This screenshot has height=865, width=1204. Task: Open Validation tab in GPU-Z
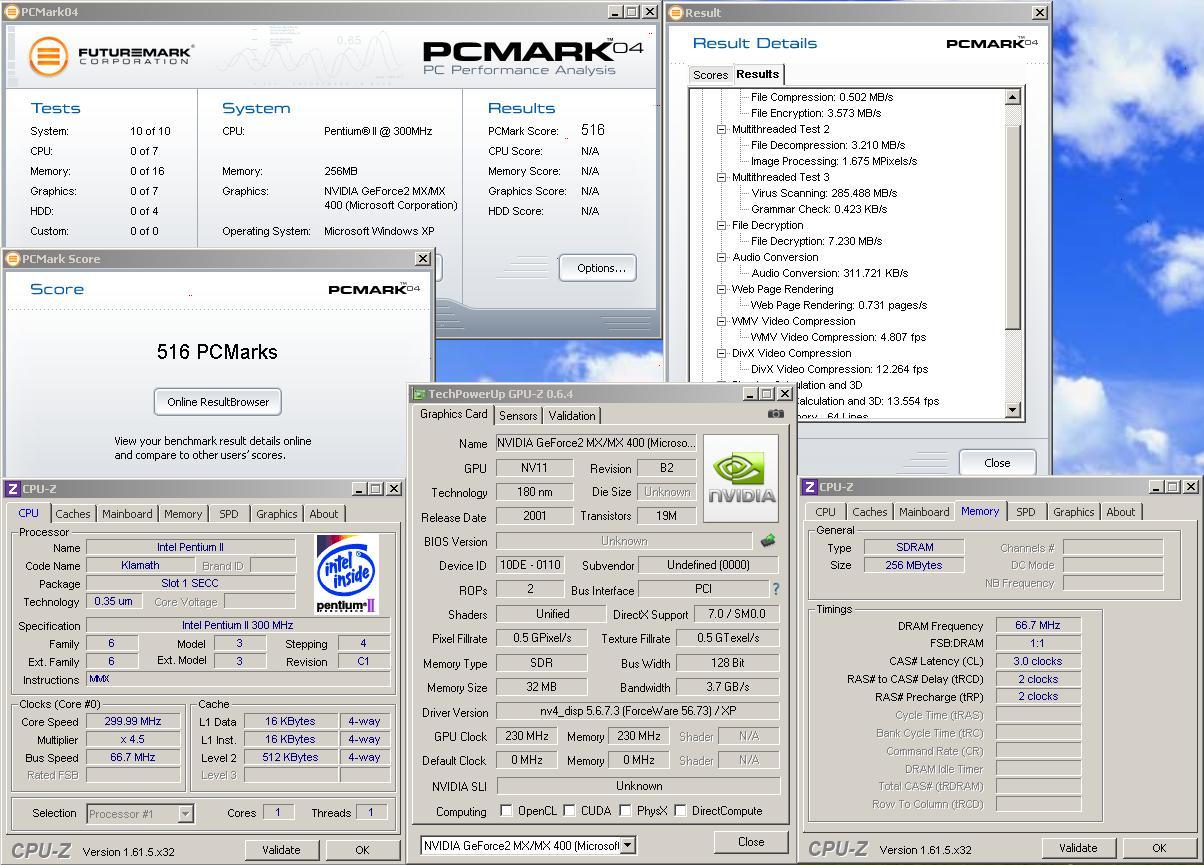[572, 416]
